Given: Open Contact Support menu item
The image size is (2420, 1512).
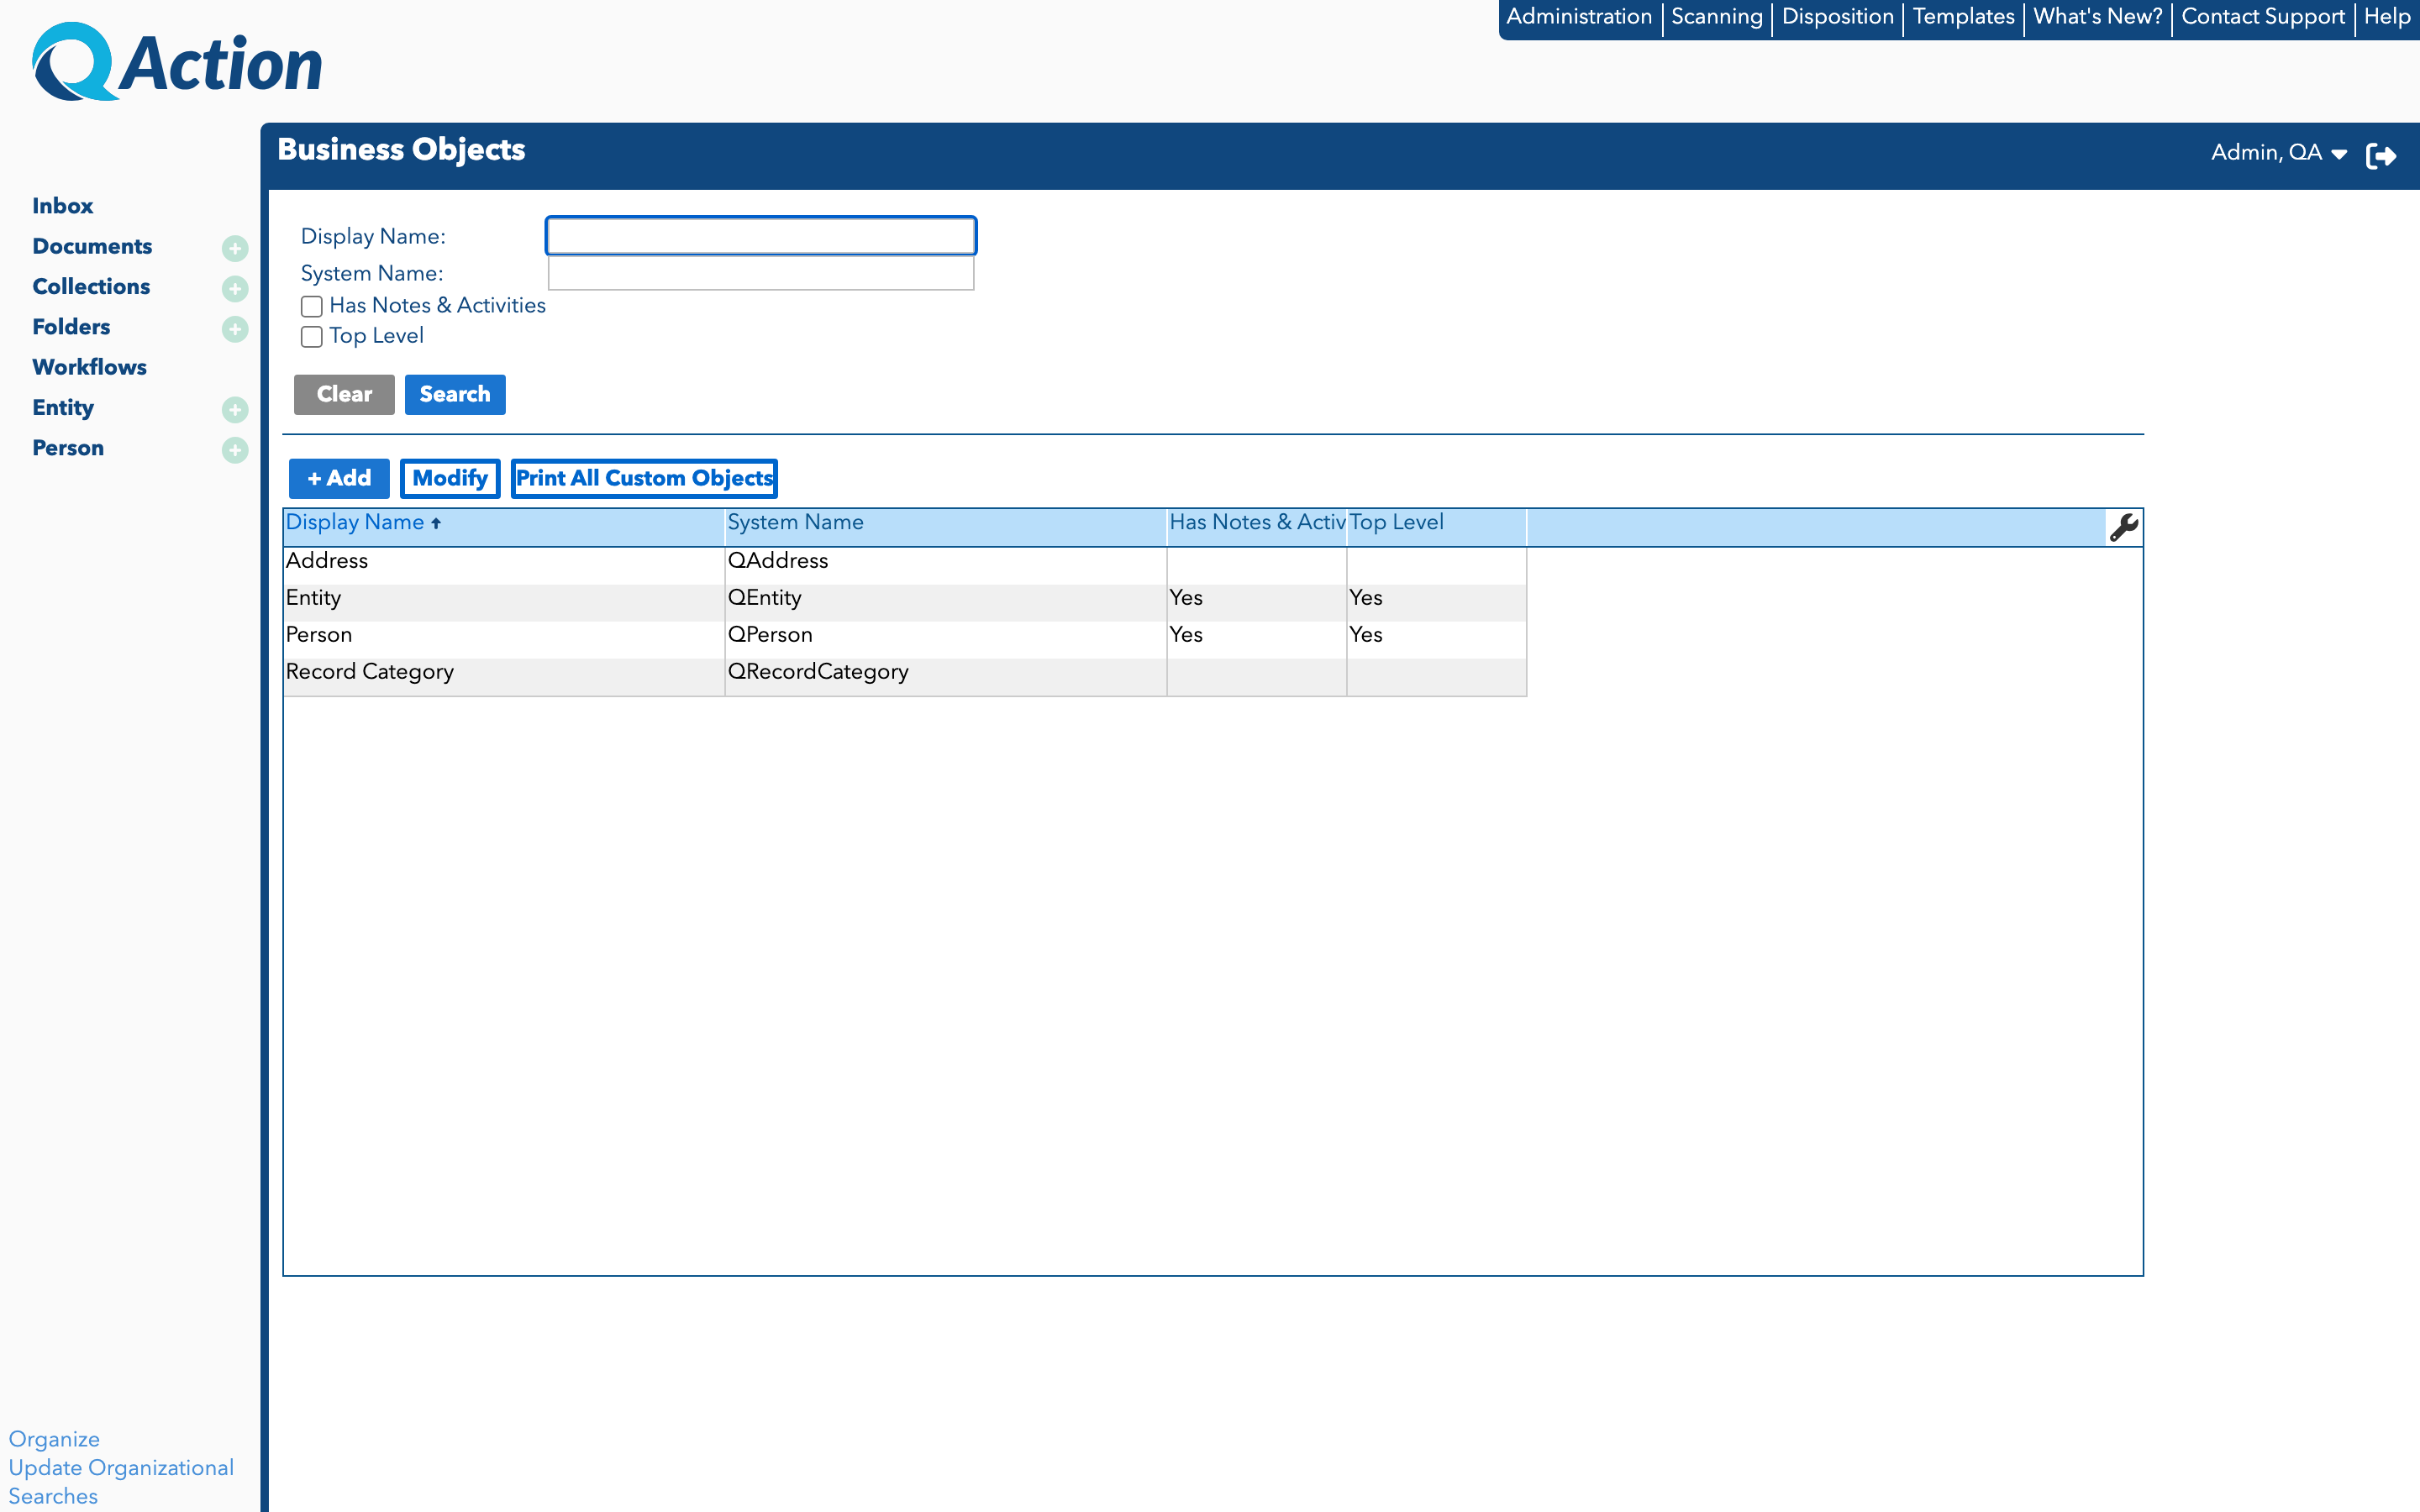Looking at the screenshot, I should pyautogui.click(x=2263, y=17).
